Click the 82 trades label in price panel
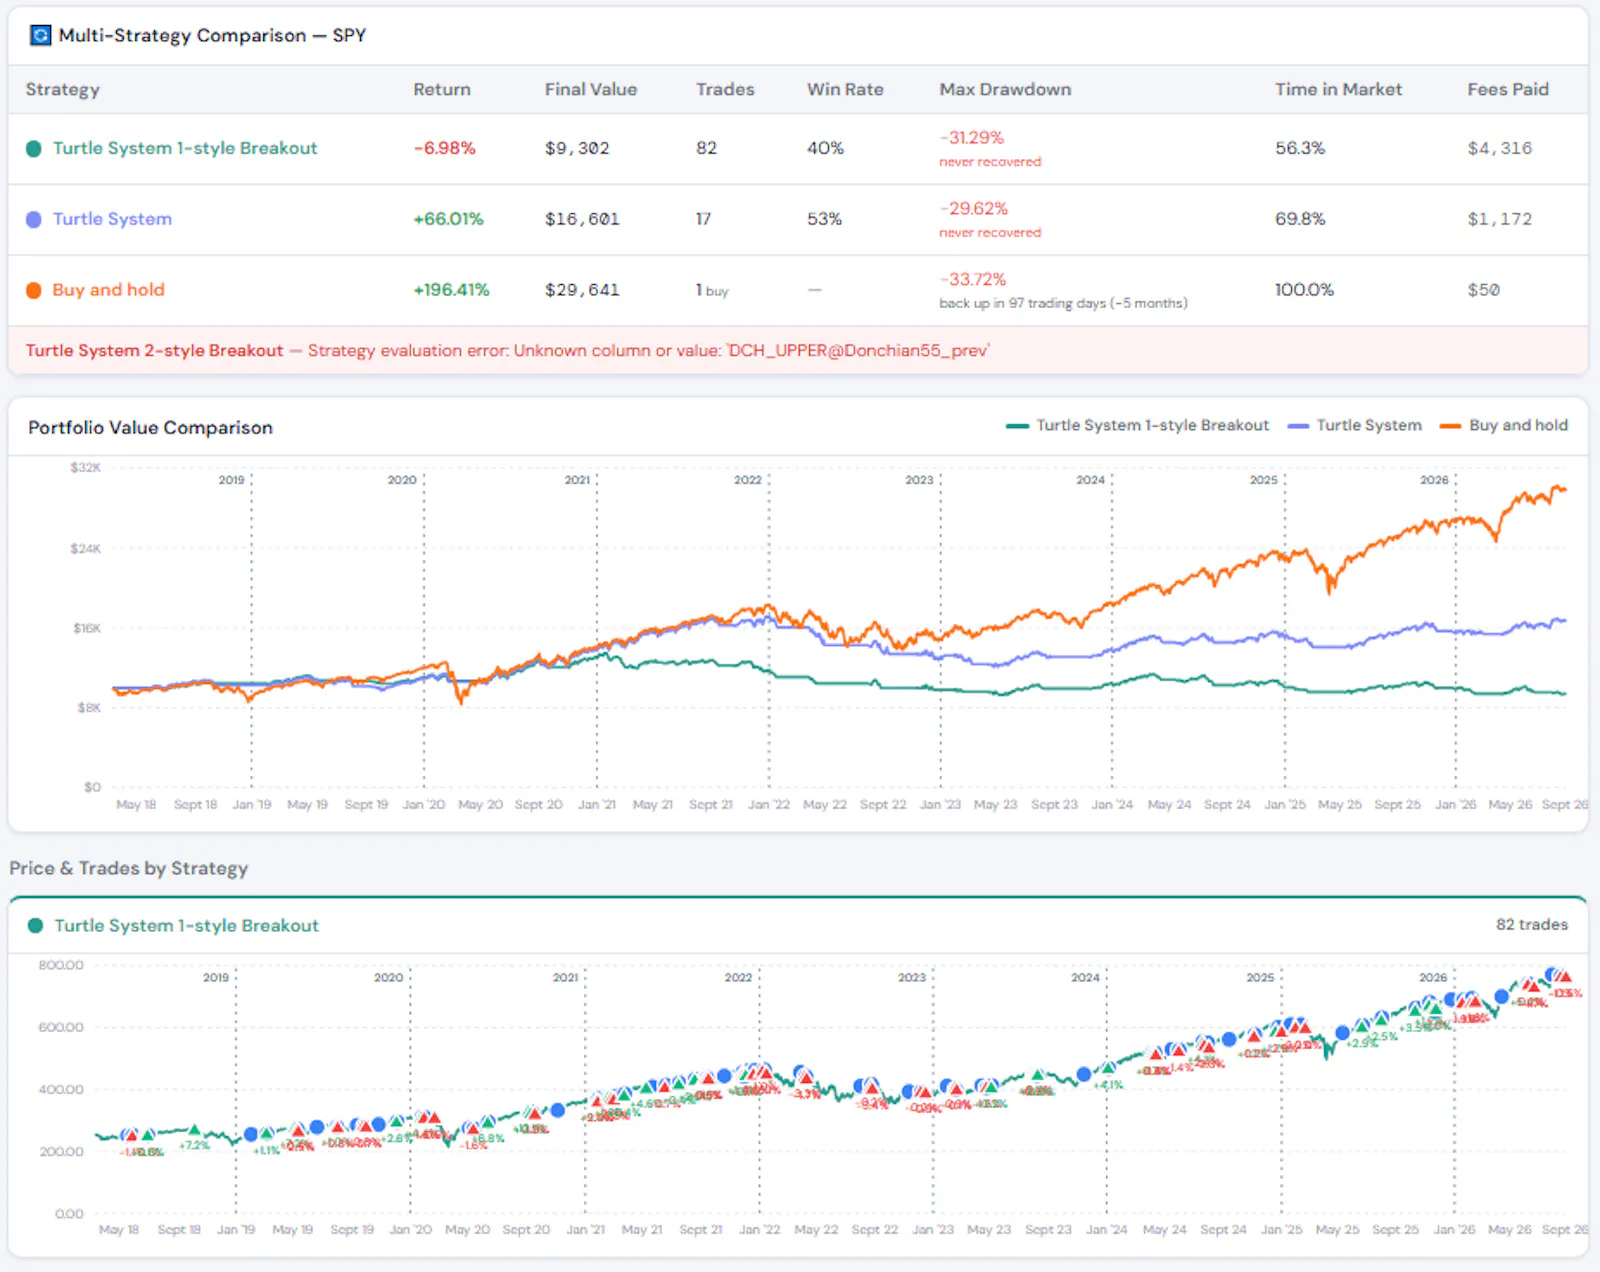Screen dimensions: 1600x1272 coord(1532,925)
